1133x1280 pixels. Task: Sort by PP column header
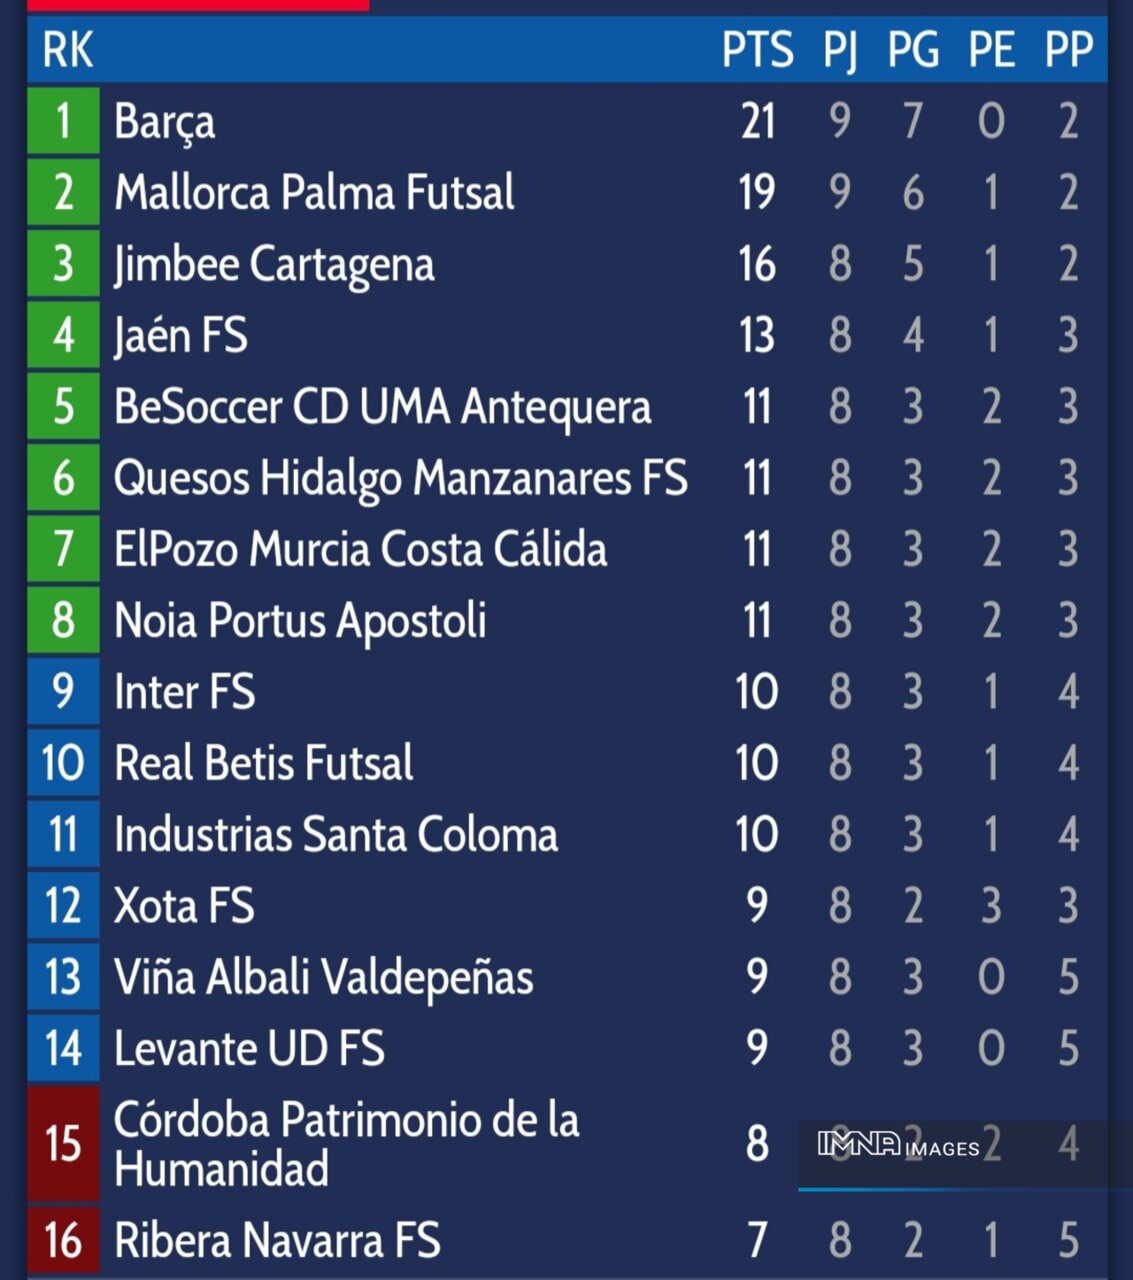click(1068, 50)
